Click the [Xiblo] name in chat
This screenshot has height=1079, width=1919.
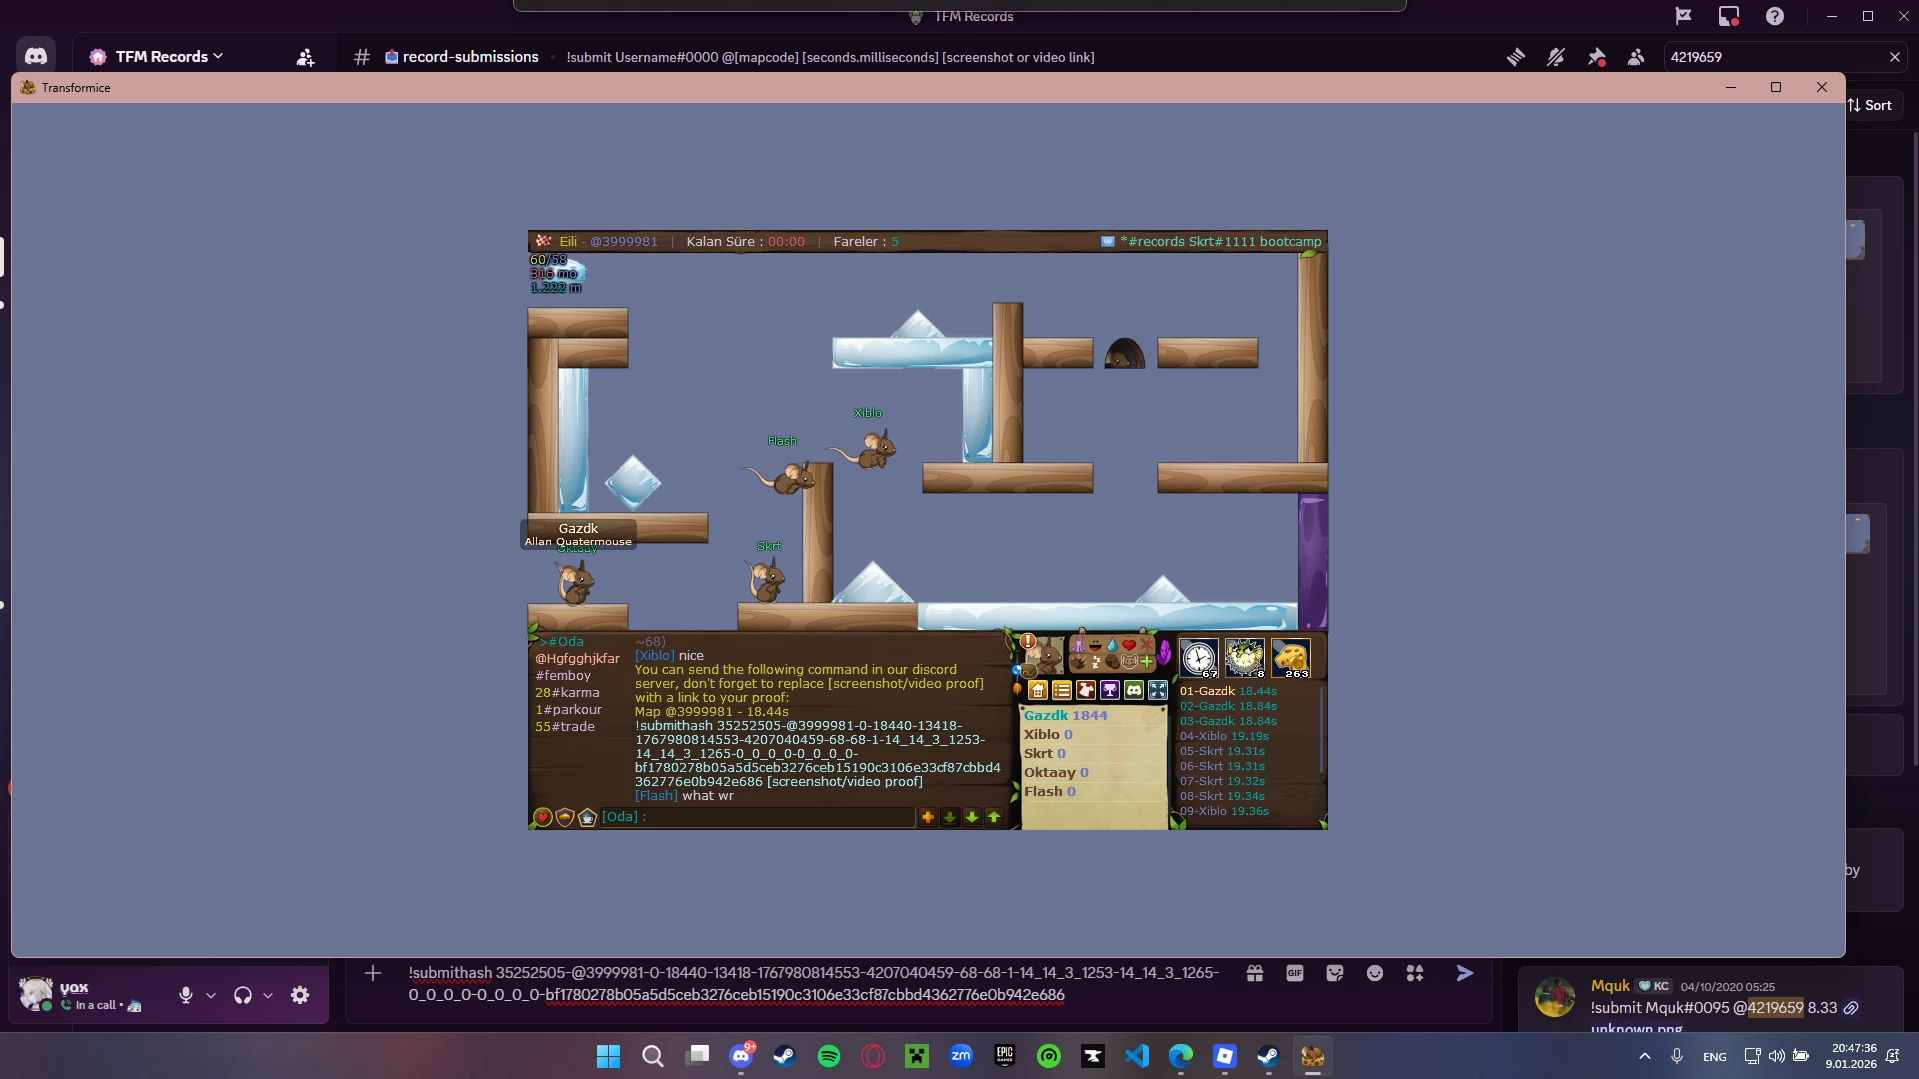(655, 656)
